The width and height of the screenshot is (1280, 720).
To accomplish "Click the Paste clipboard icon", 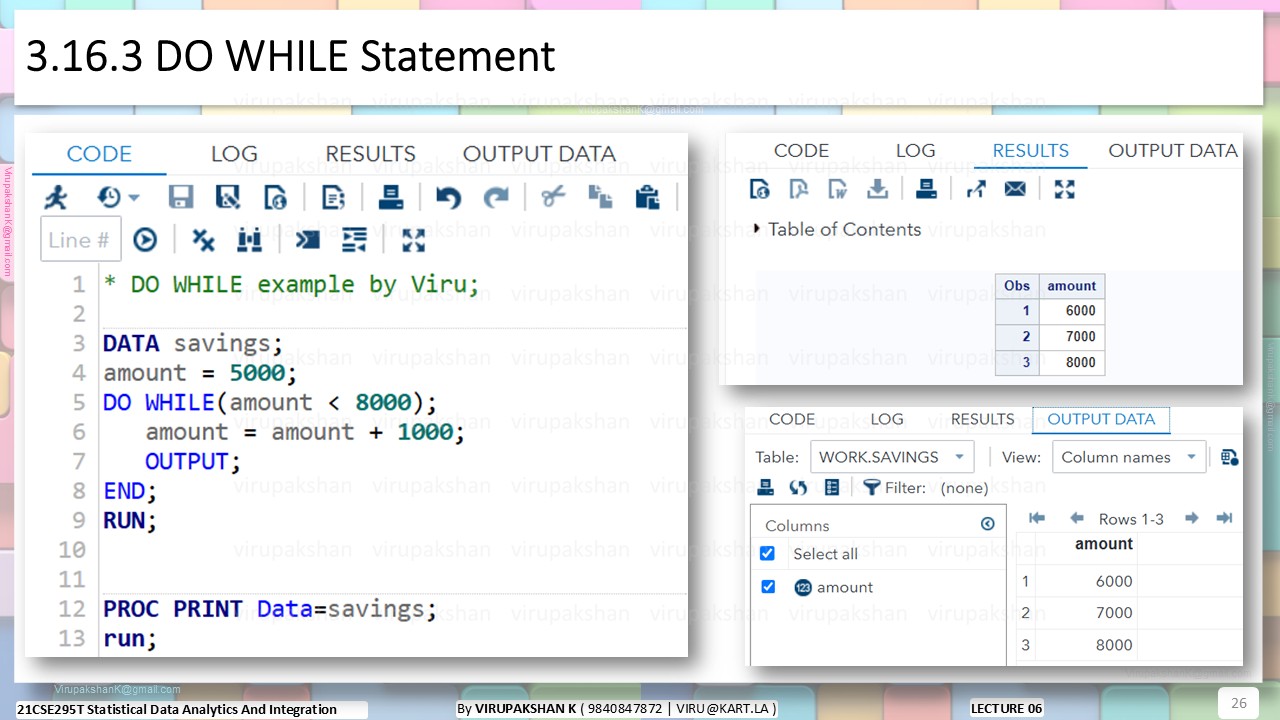I will [647, 197].
